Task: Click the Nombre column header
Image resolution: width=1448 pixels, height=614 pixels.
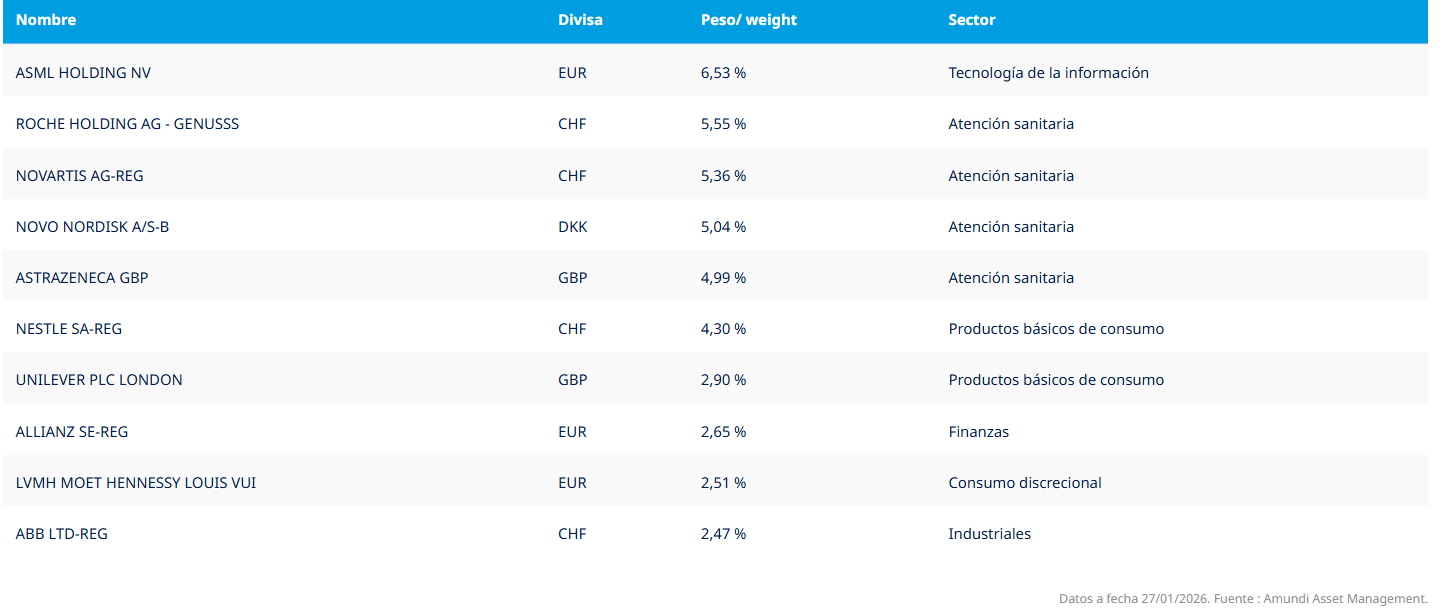Action: point(46,20)
